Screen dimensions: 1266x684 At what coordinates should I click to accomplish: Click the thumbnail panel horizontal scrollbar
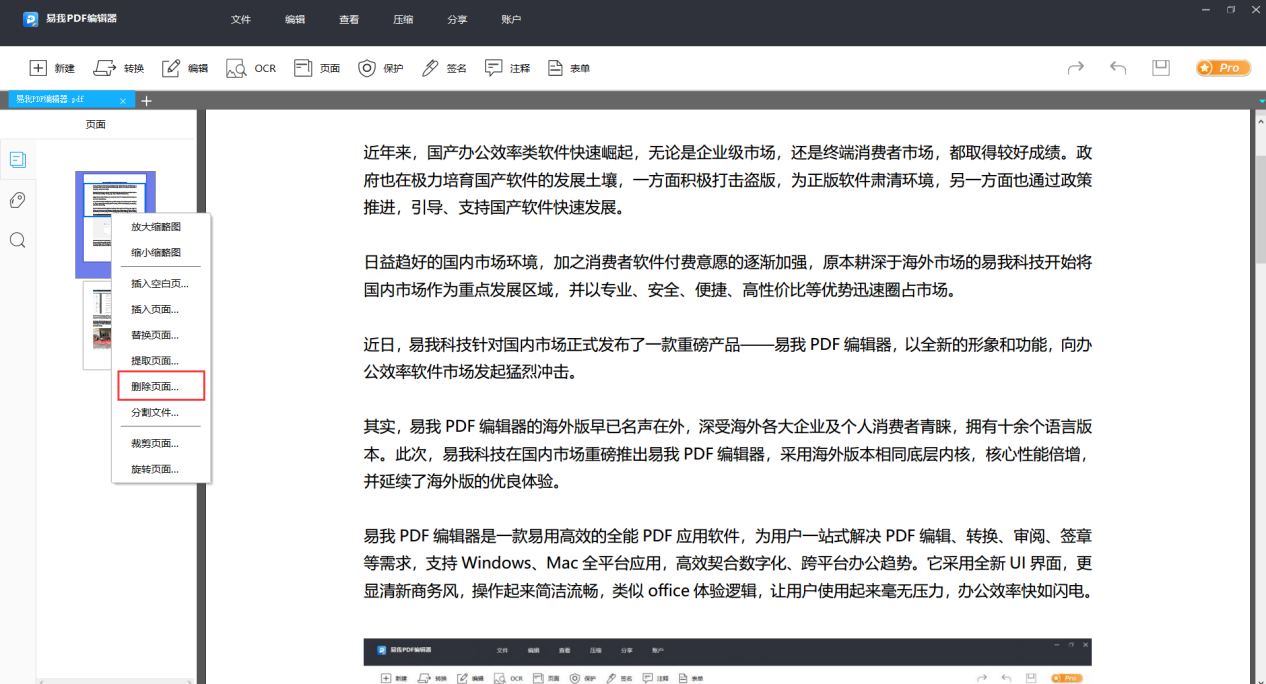click(116, 680)
